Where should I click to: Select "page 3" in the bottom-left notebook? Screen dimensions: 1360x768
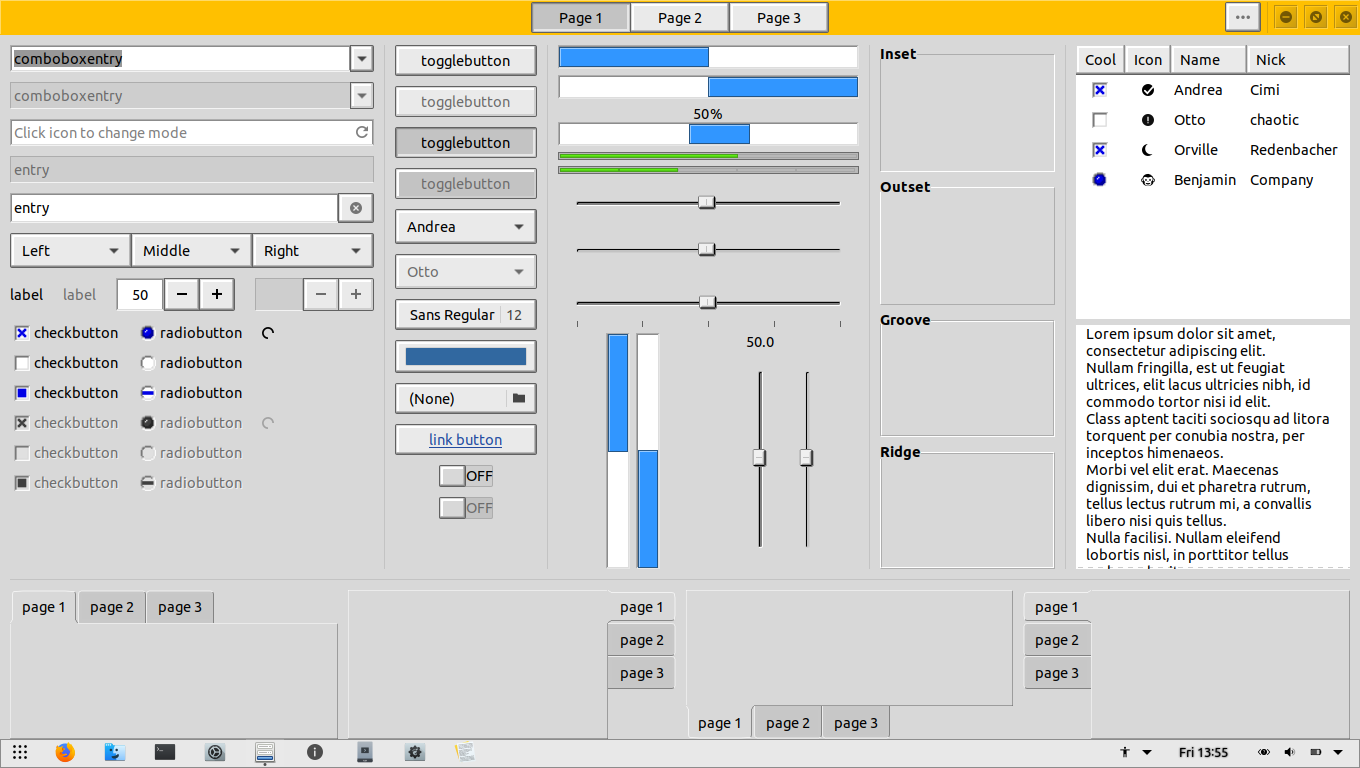[x=179, y=606]
